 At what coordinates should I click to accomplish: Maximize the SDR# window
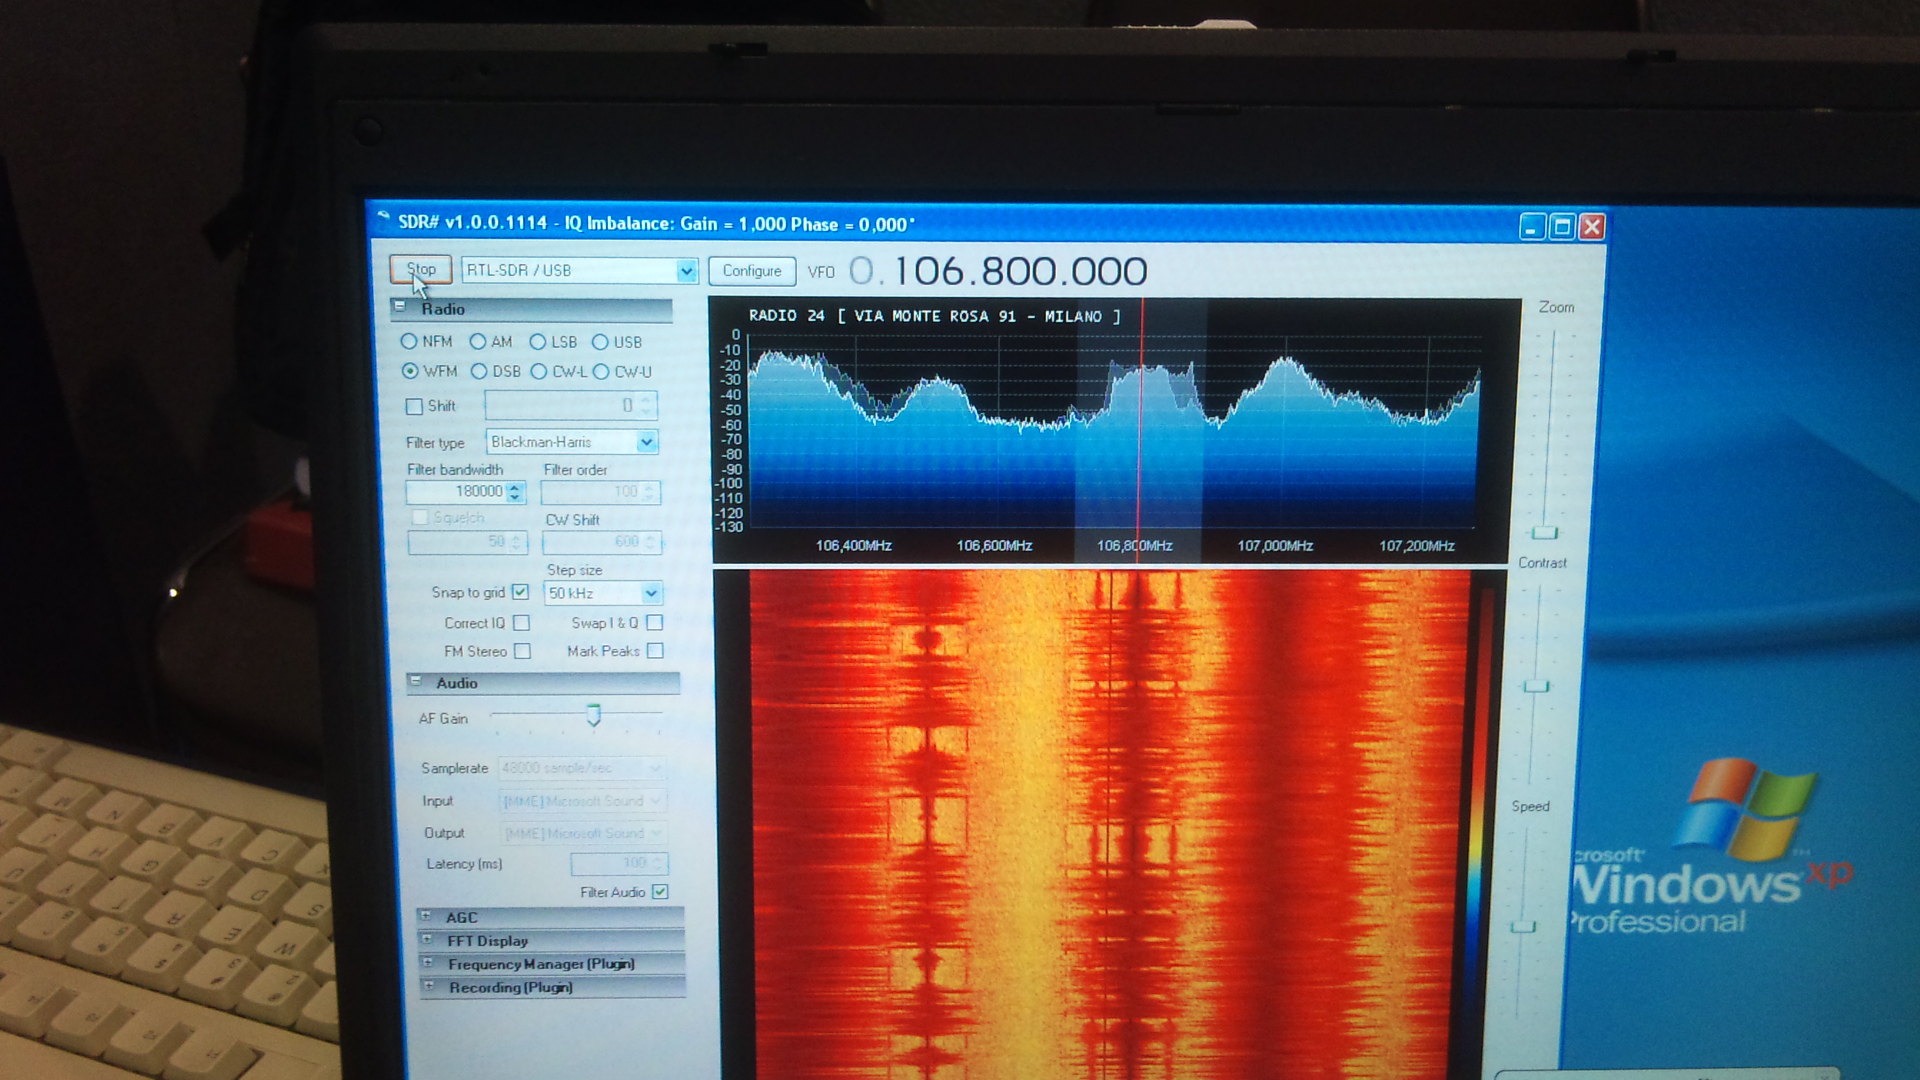click(1562, 227)
